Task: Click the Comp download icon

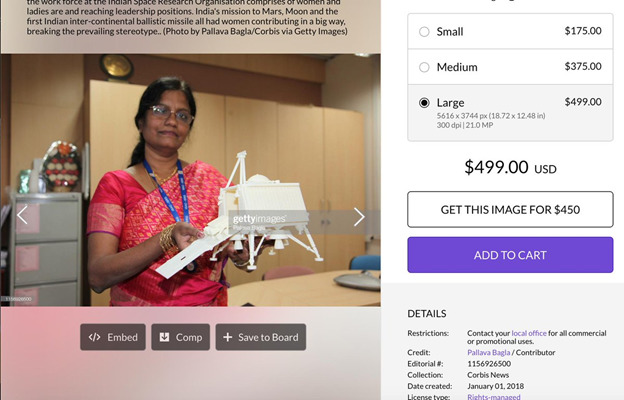Action: tap(164, 337)
